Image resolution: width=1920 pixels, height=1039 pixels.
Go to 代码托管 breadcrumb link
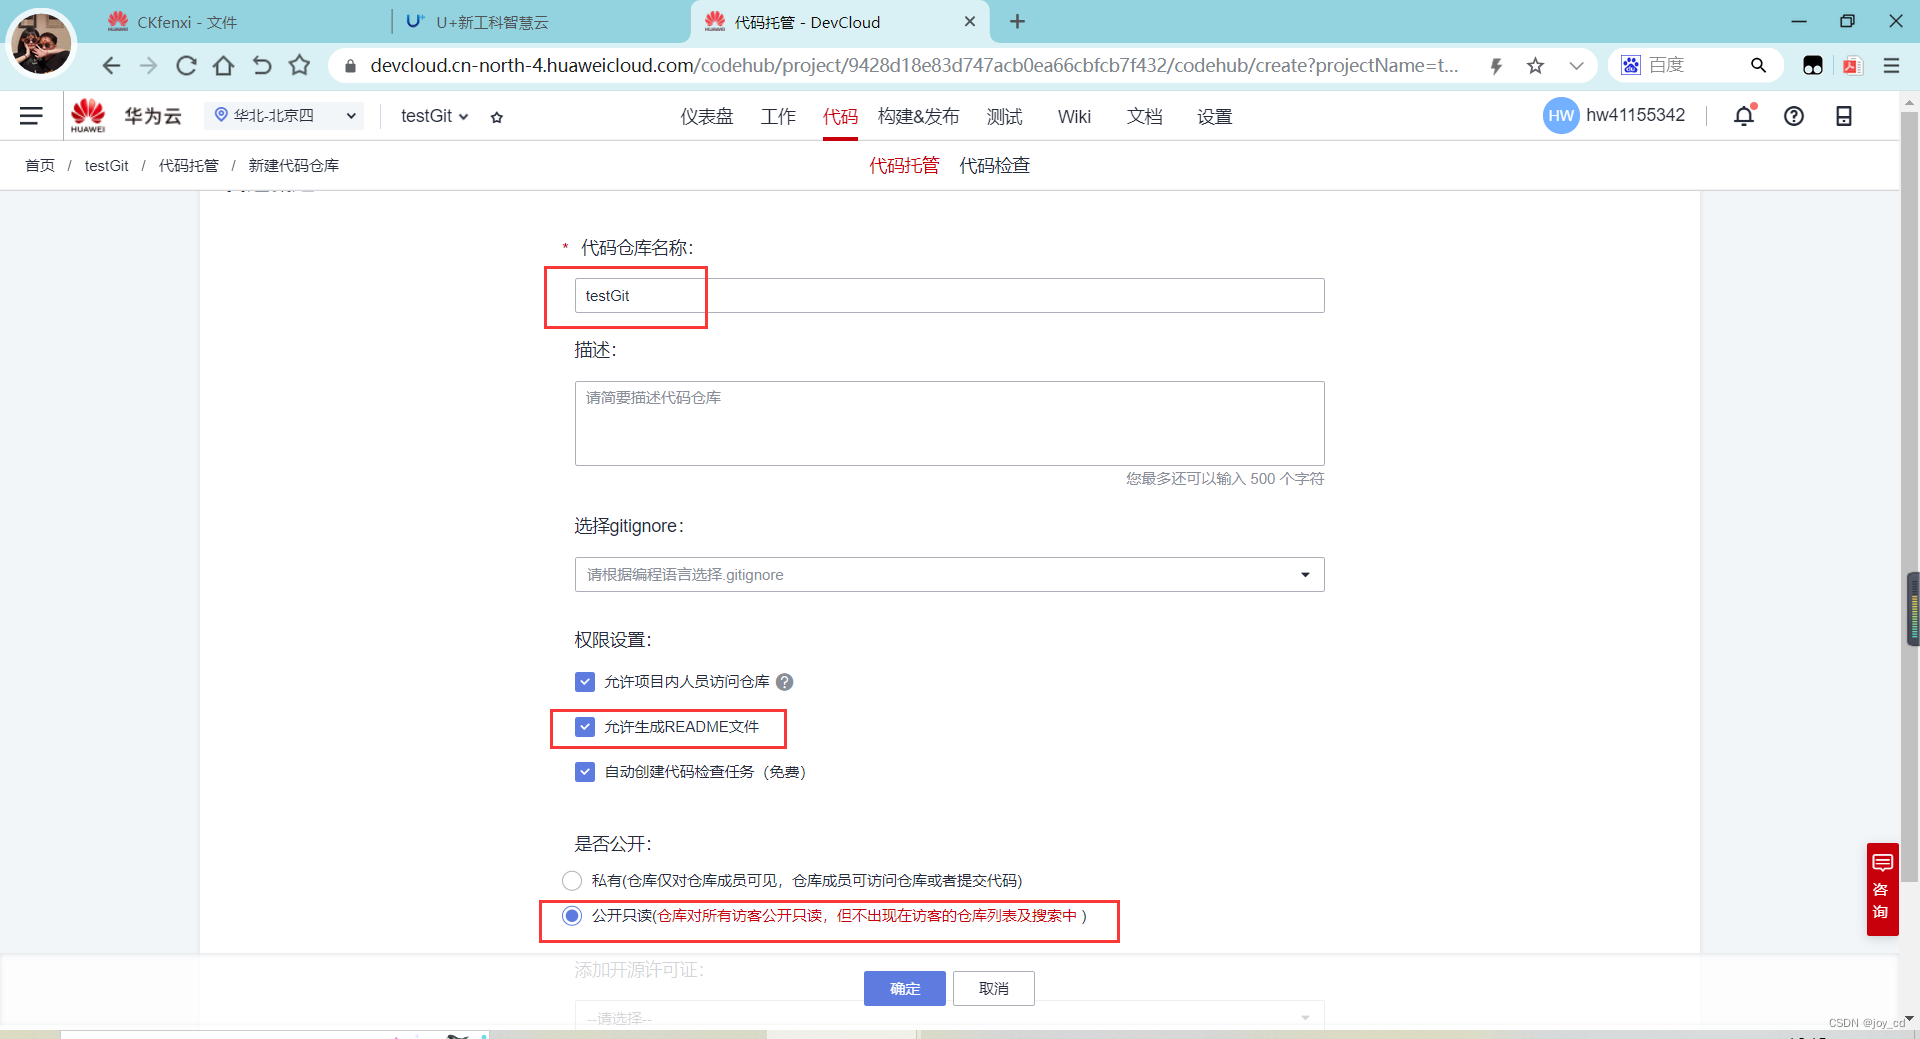tap(188, 166)
